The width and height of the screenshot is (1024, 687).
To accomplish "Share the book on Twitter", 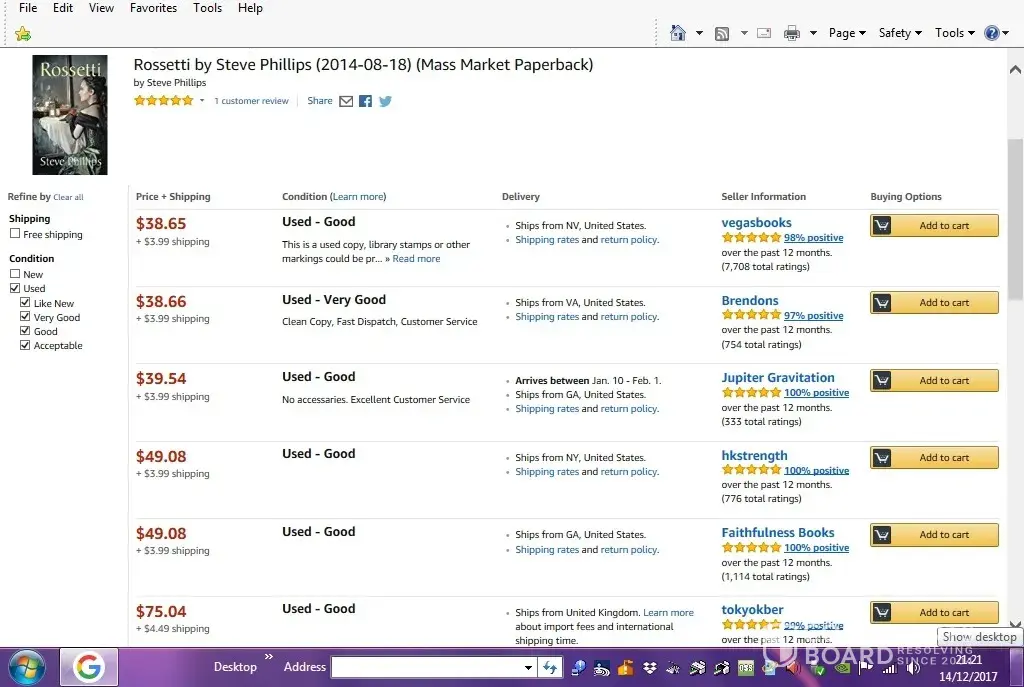I will tap(385, 101).
